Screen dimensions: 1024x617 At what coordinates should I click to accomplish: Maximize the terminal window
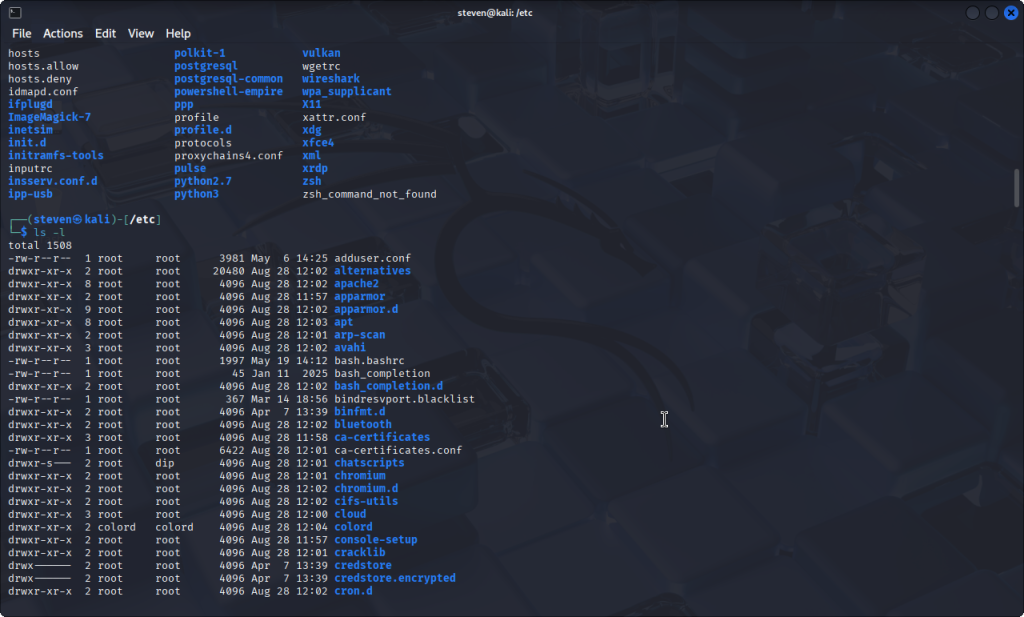pyautogui.click(x=991, y=12)
